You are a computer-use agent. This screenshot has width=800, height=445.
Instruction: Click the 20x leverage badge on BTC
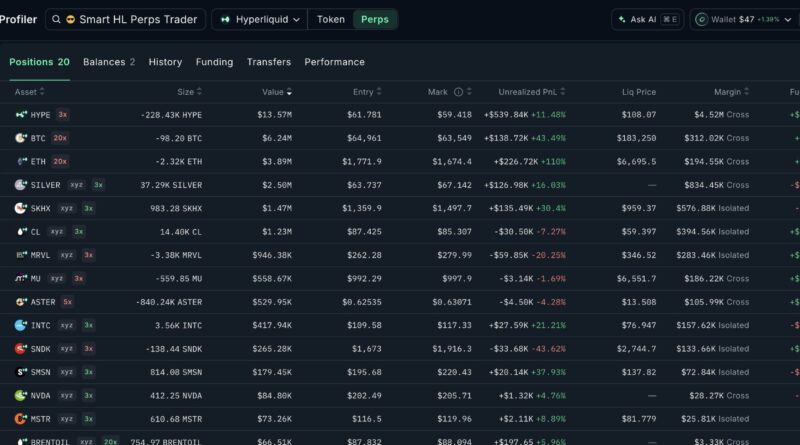(60, 138)
